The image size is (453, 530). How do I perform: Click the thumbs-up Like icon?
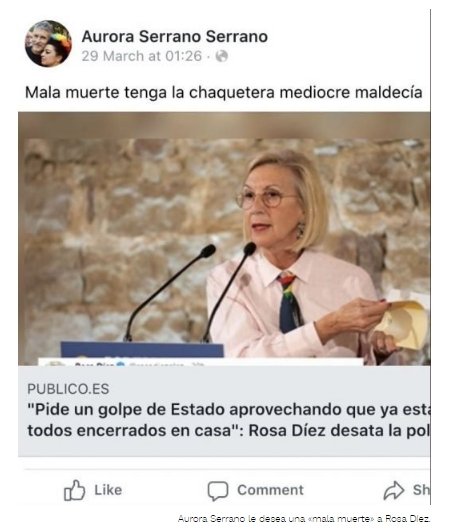tap(74, 490)
